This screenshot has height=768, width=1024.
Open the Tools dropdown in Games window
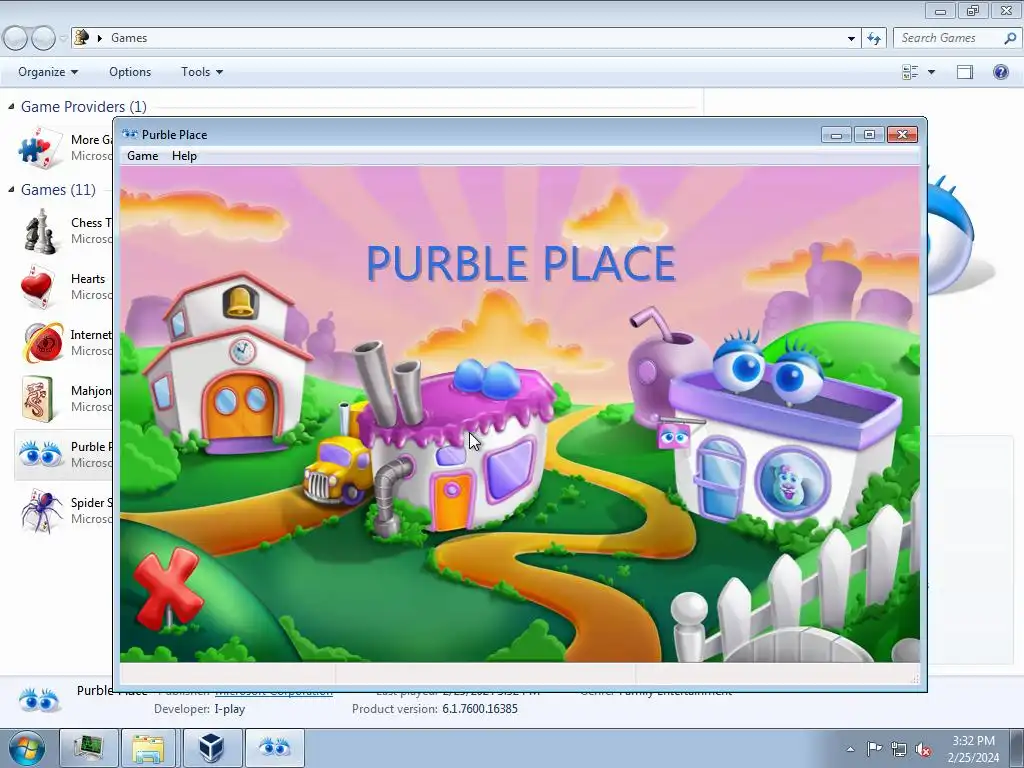click(202, 72)
